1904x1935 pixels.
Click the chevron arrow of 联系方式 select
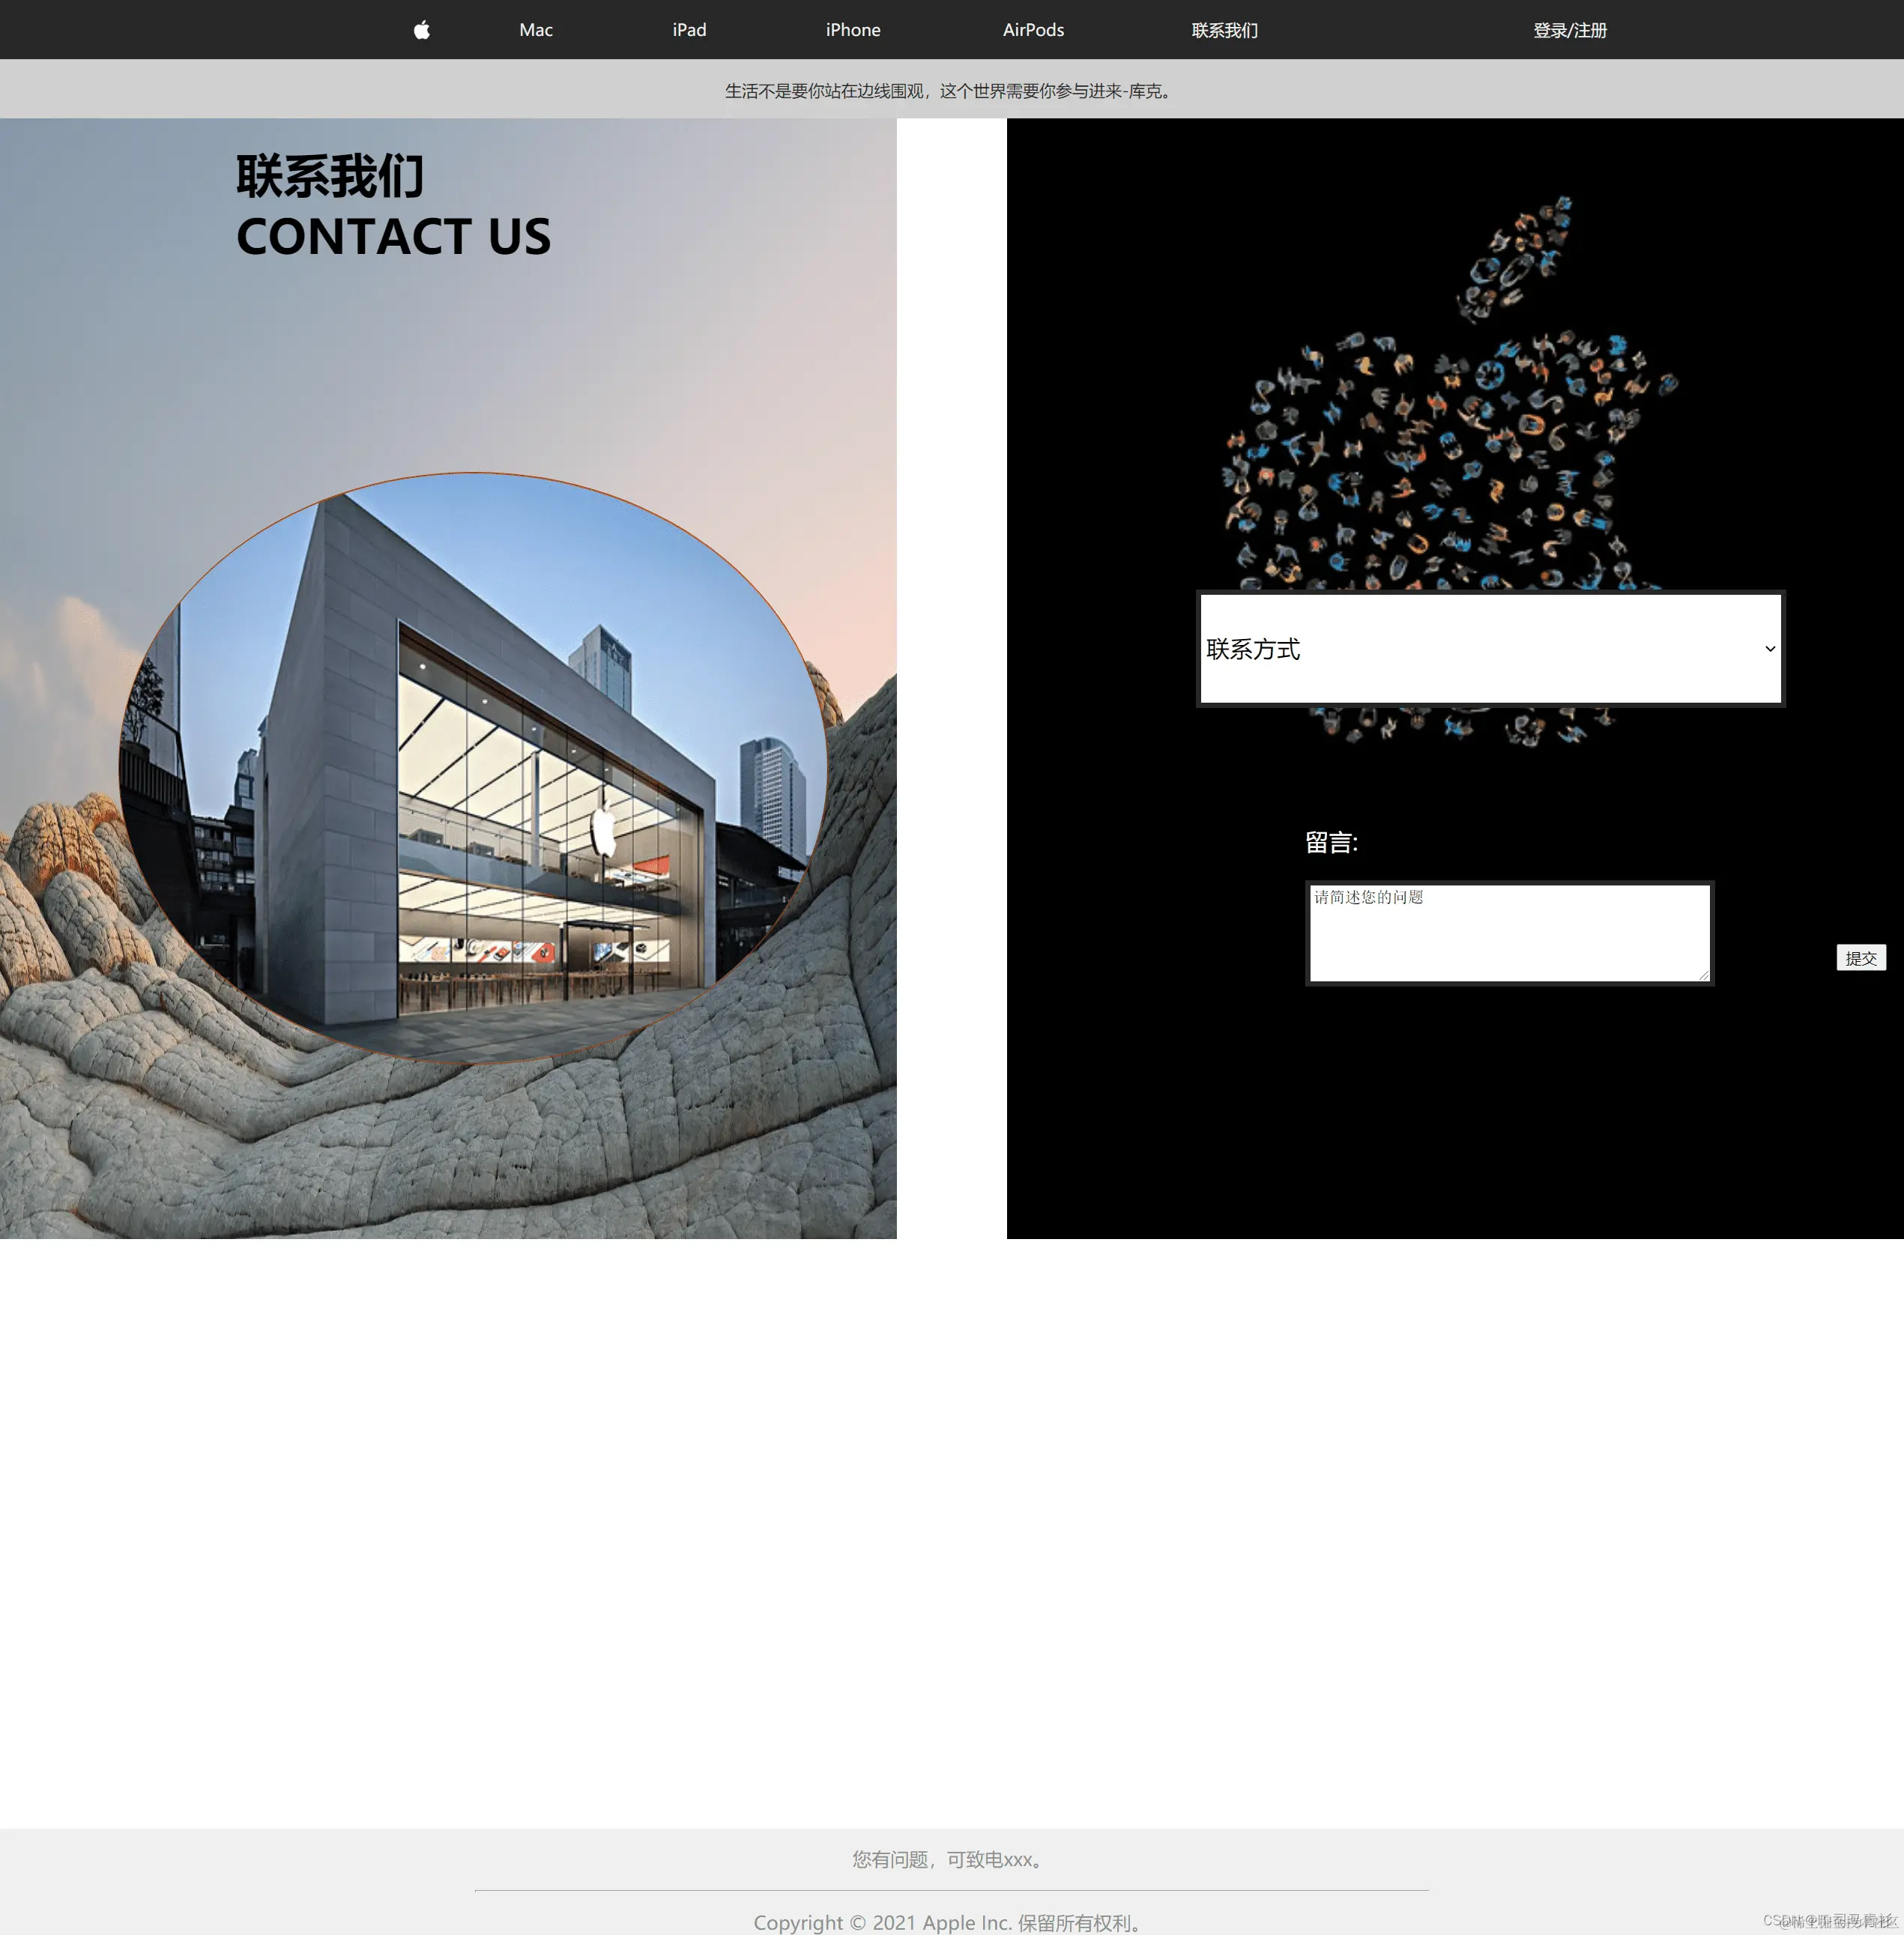click(x=1769, y=649)
